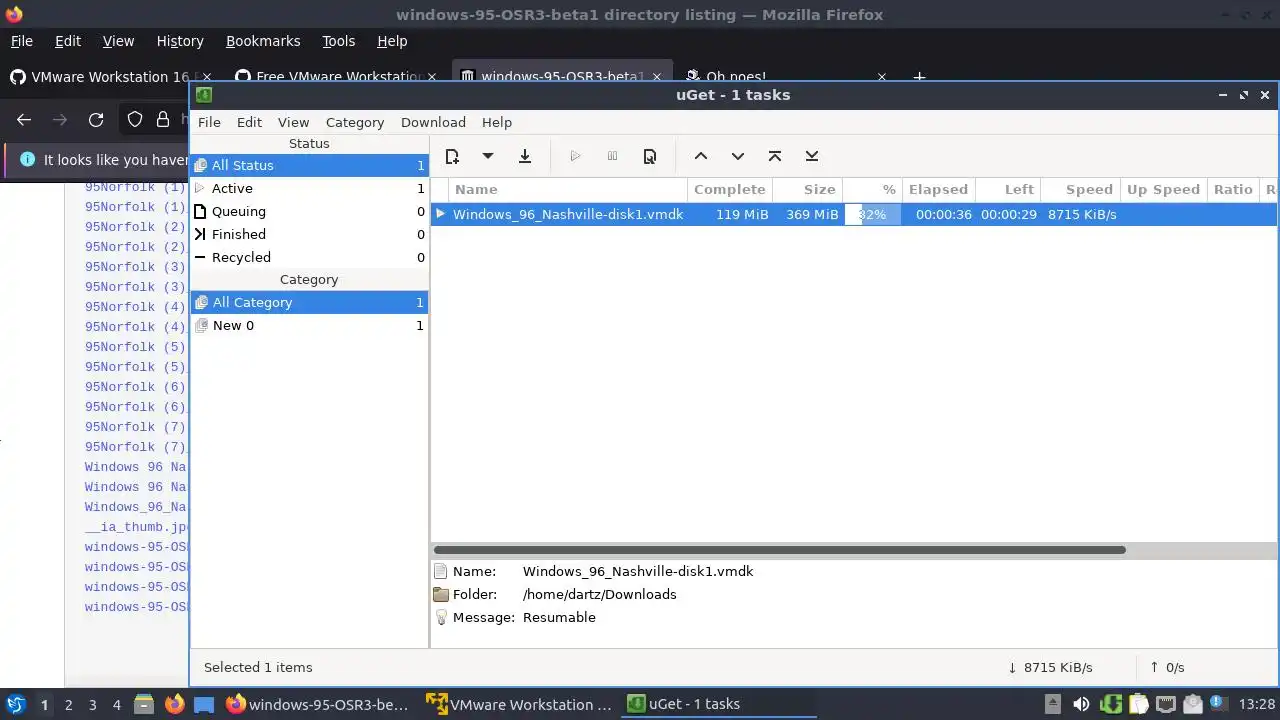Pause the selected download via toolbar
Screen dimensions: 1280x720
point(612,156)
